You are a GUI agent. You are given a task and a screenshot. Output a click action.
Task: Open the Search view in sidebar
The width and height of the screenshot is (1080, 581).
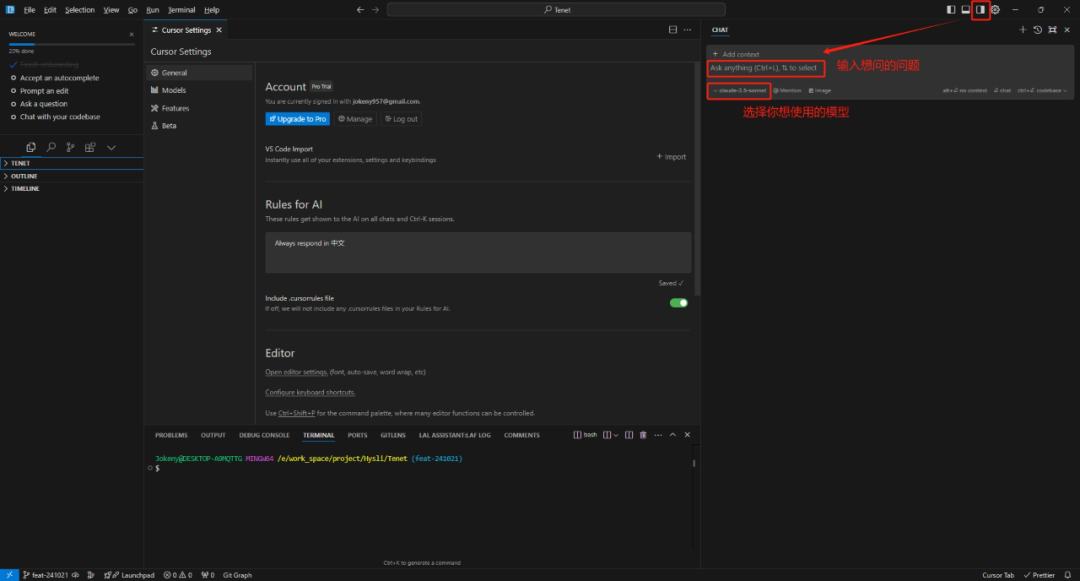(x=51, y=147)
